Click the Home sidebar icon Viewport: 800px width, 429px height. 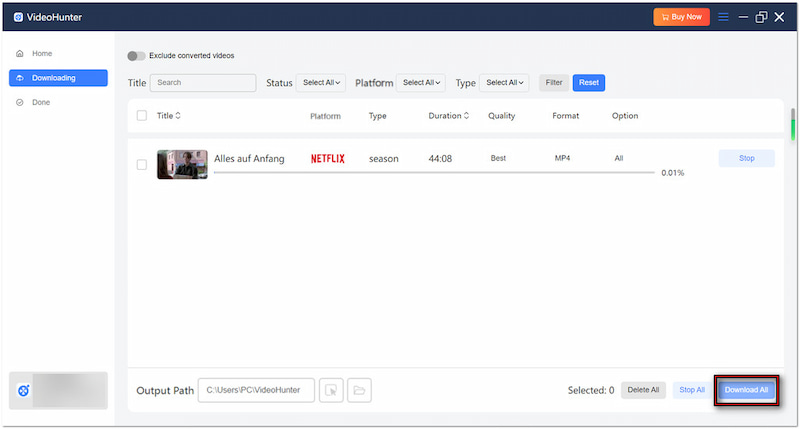pos(20,53)
